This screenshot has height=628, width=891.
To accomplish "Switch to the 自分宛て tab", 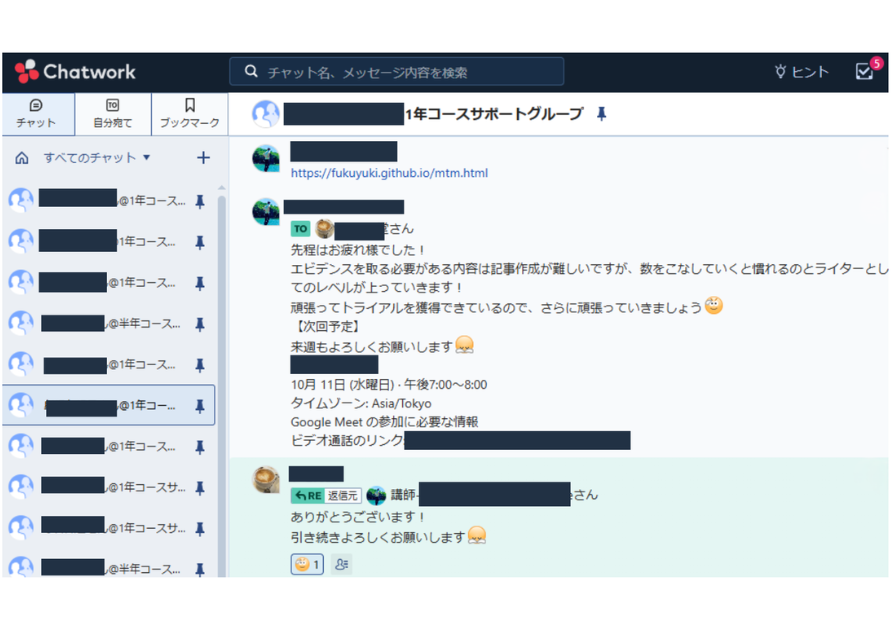I will pos(112,114).
